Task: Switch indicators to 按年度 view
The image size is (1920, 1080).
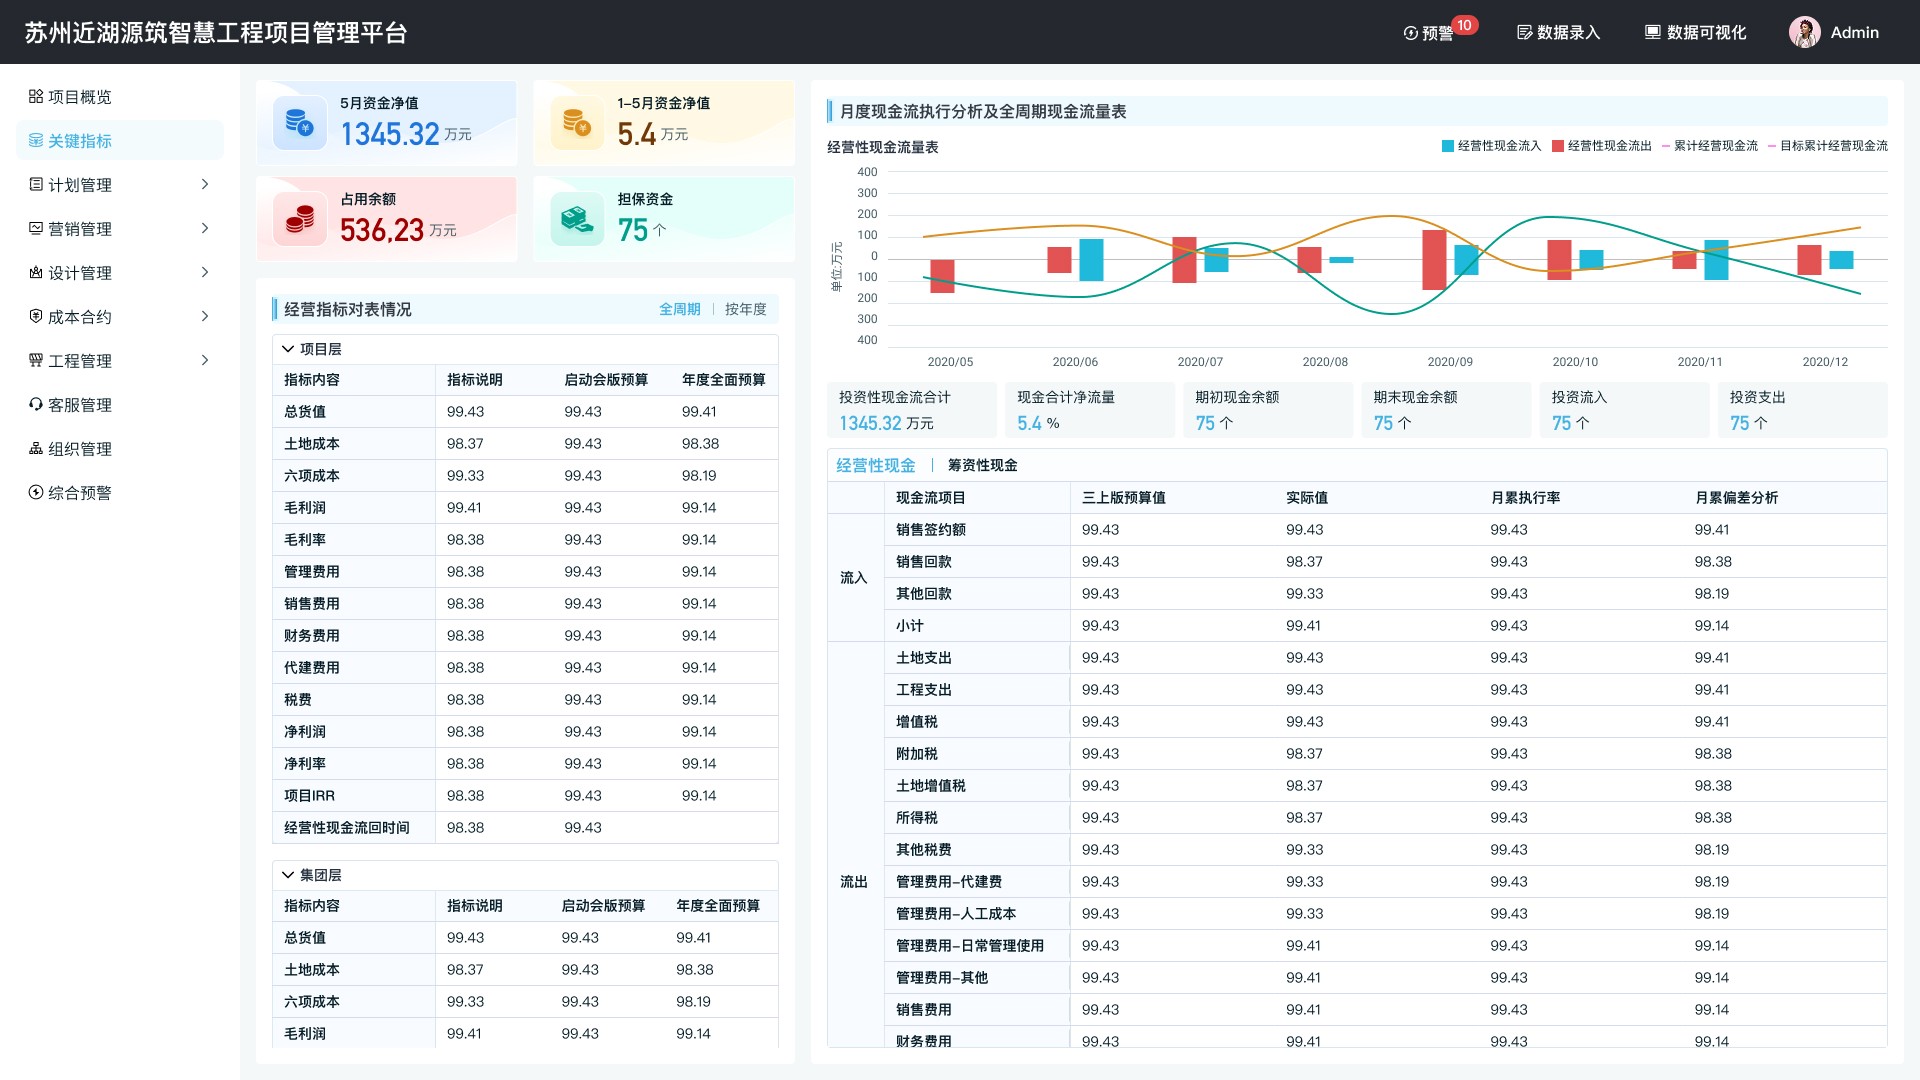Action: click(745, 309)
